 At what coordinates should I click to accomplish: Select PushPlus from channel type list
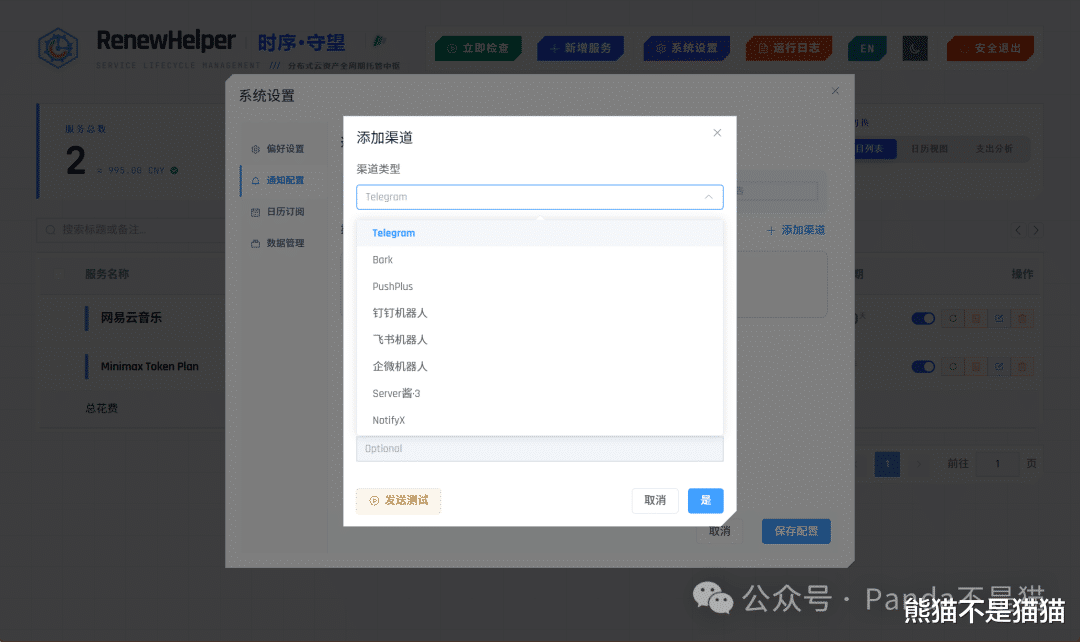coord(539,287)
